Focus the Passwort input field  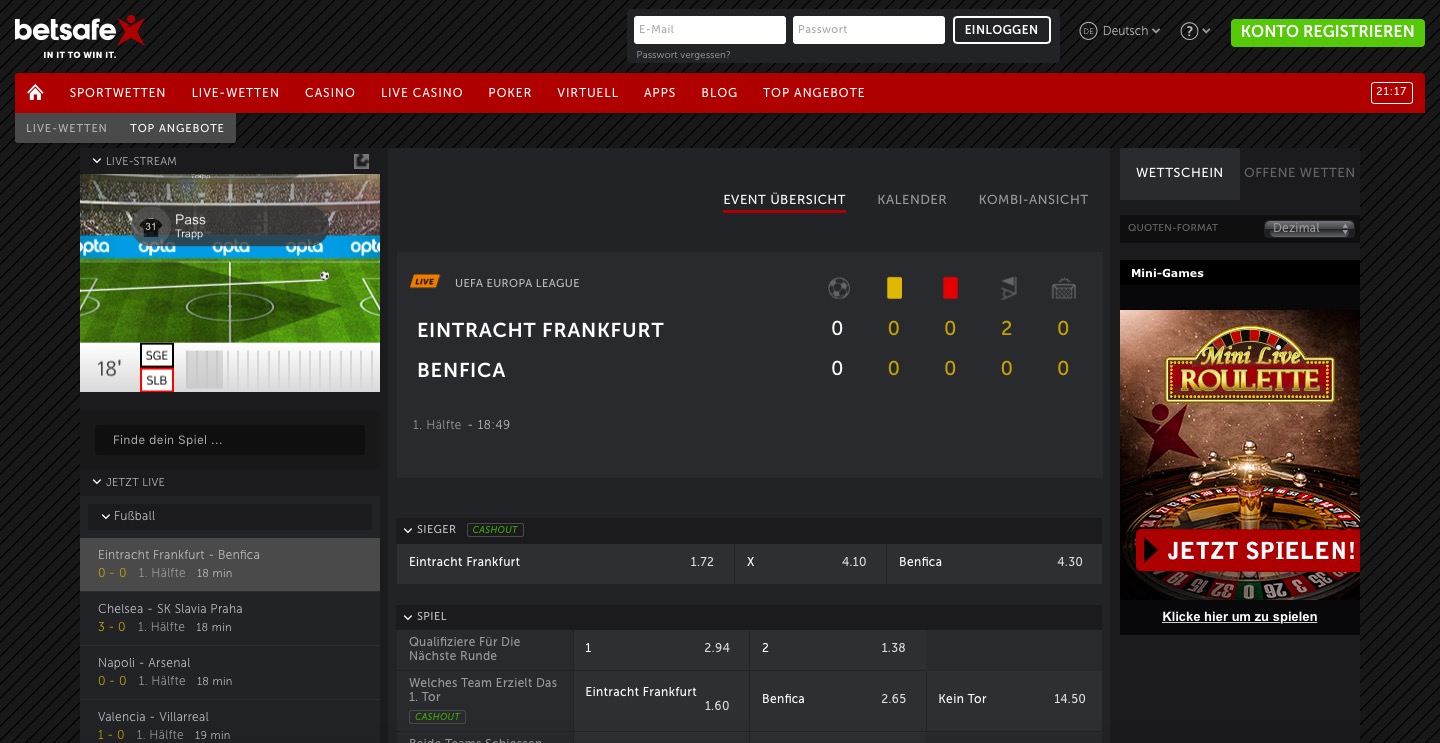tap(869, 30)
